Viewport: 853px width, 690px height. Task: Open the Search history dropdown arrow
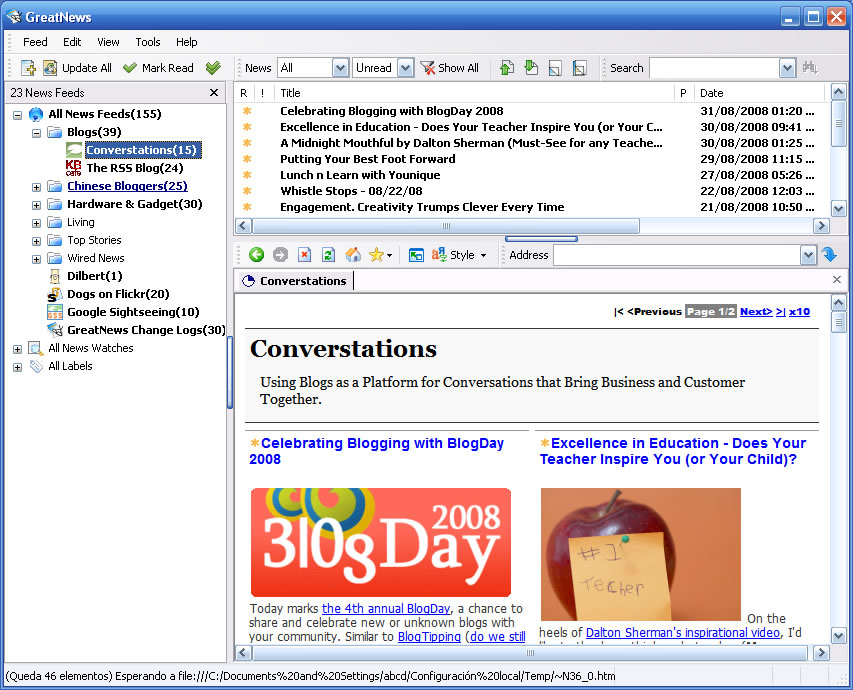pyautogui.click(x=787, y=68)
